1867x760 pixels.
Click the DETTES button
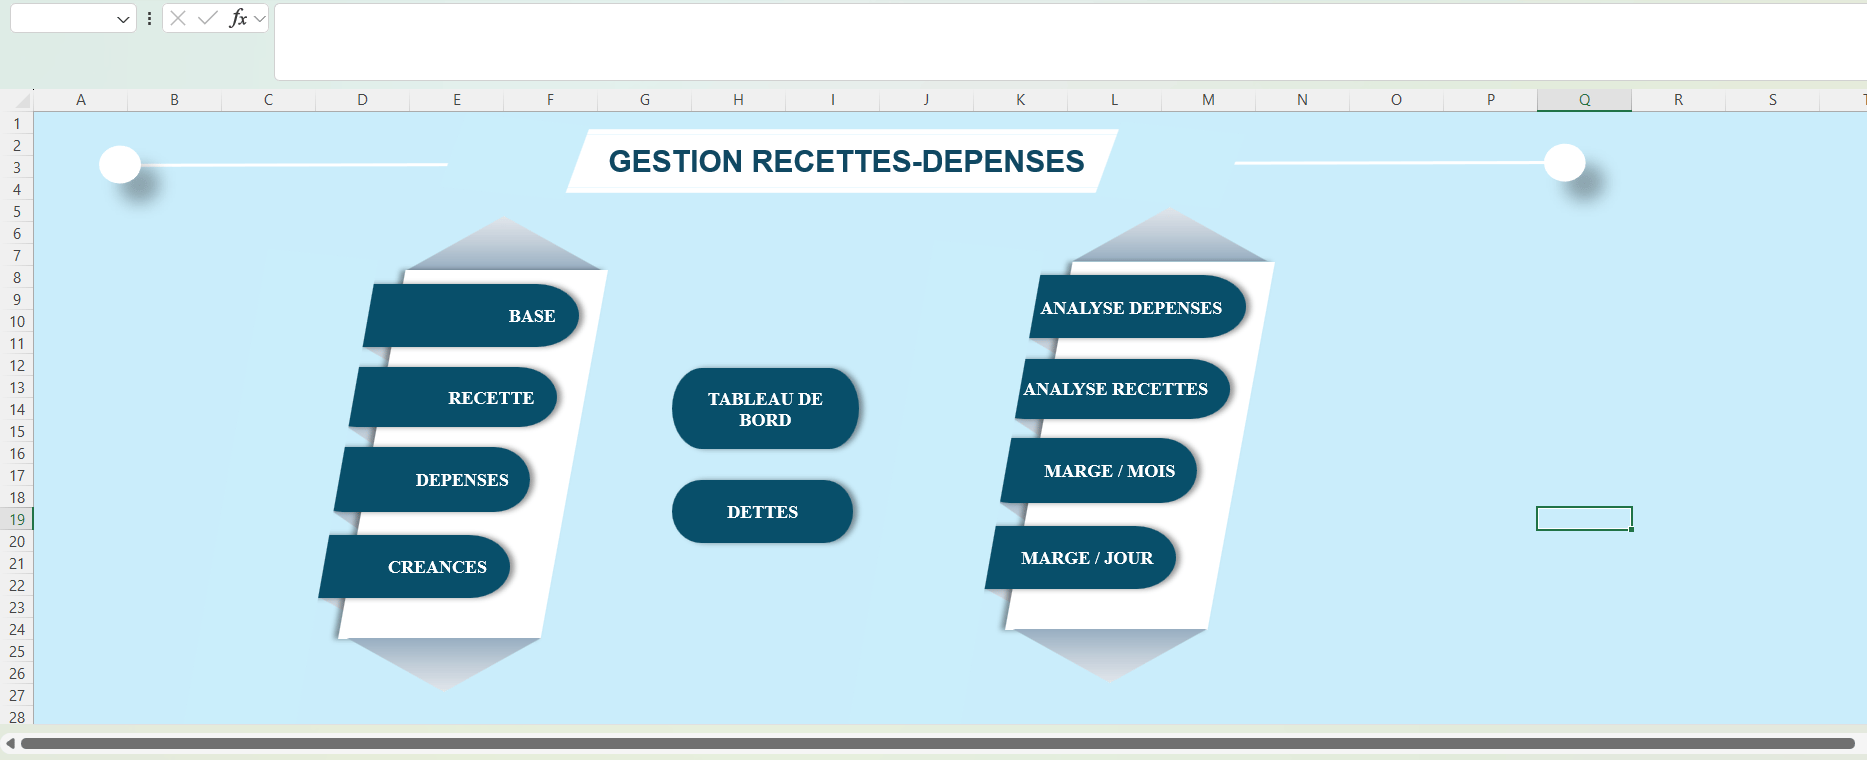click(762, 511)
